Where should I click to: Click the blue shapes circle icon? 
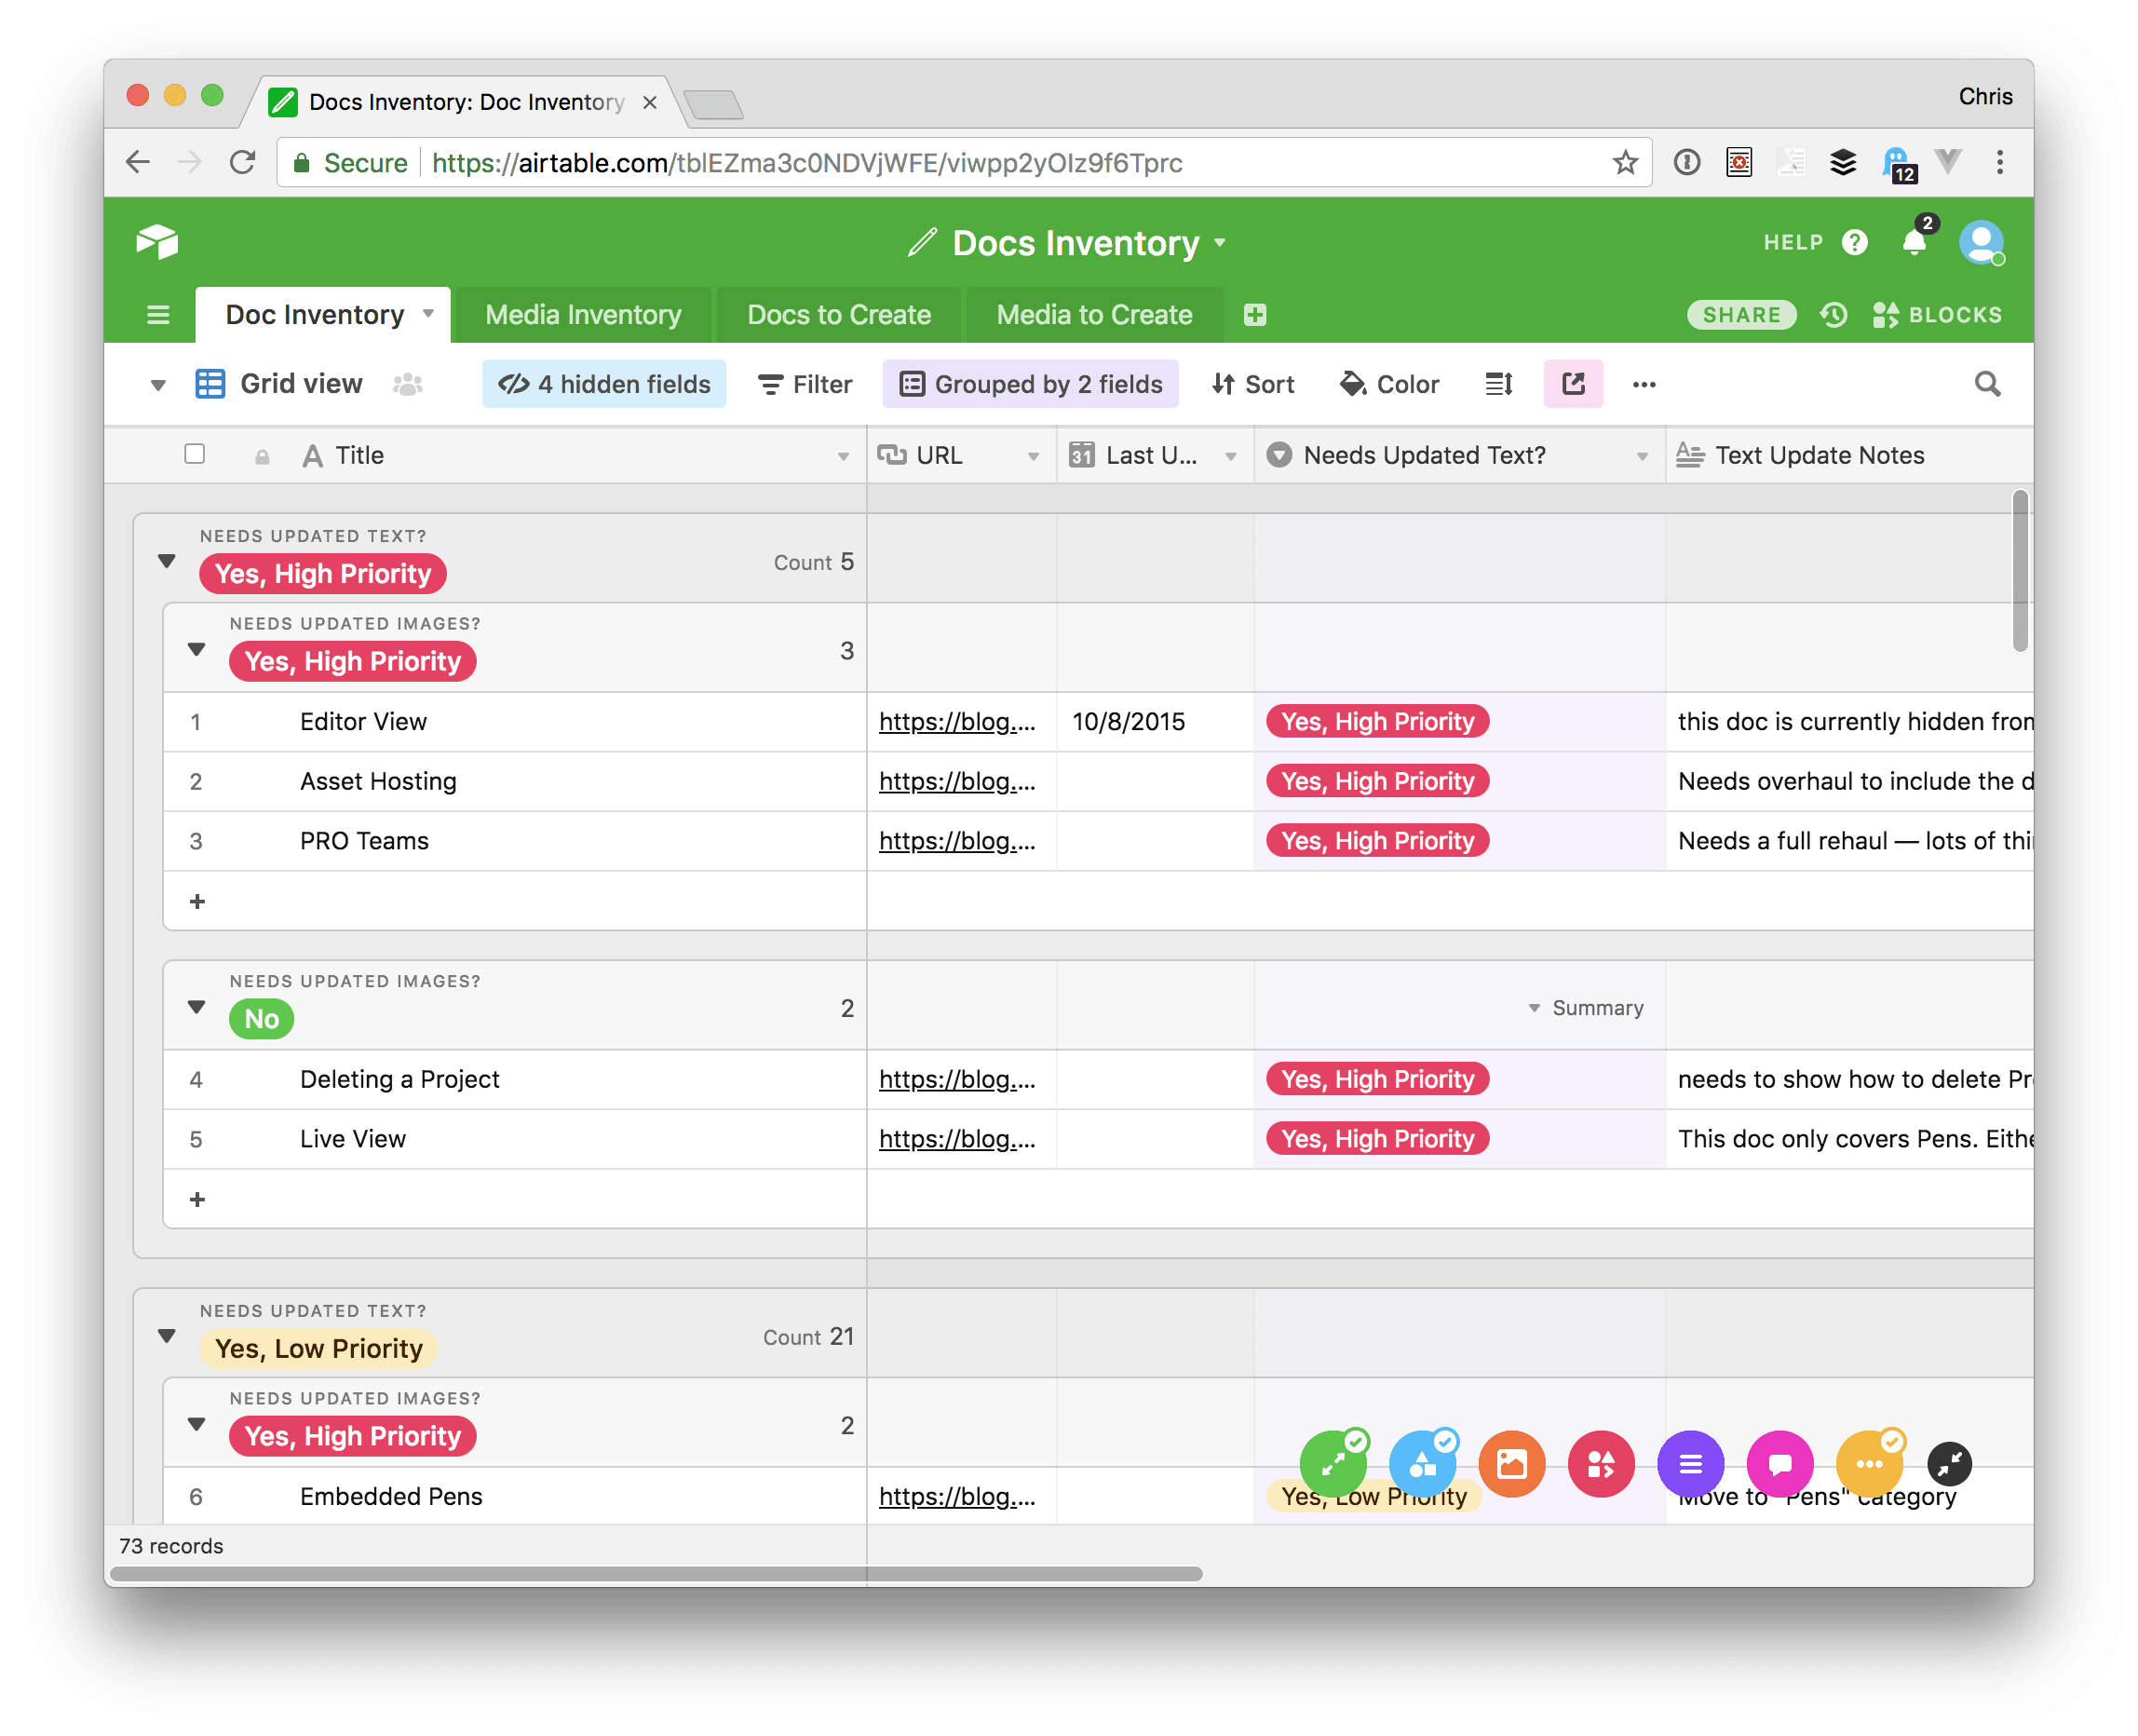pyautogui.click(x=1422, y=1464)
